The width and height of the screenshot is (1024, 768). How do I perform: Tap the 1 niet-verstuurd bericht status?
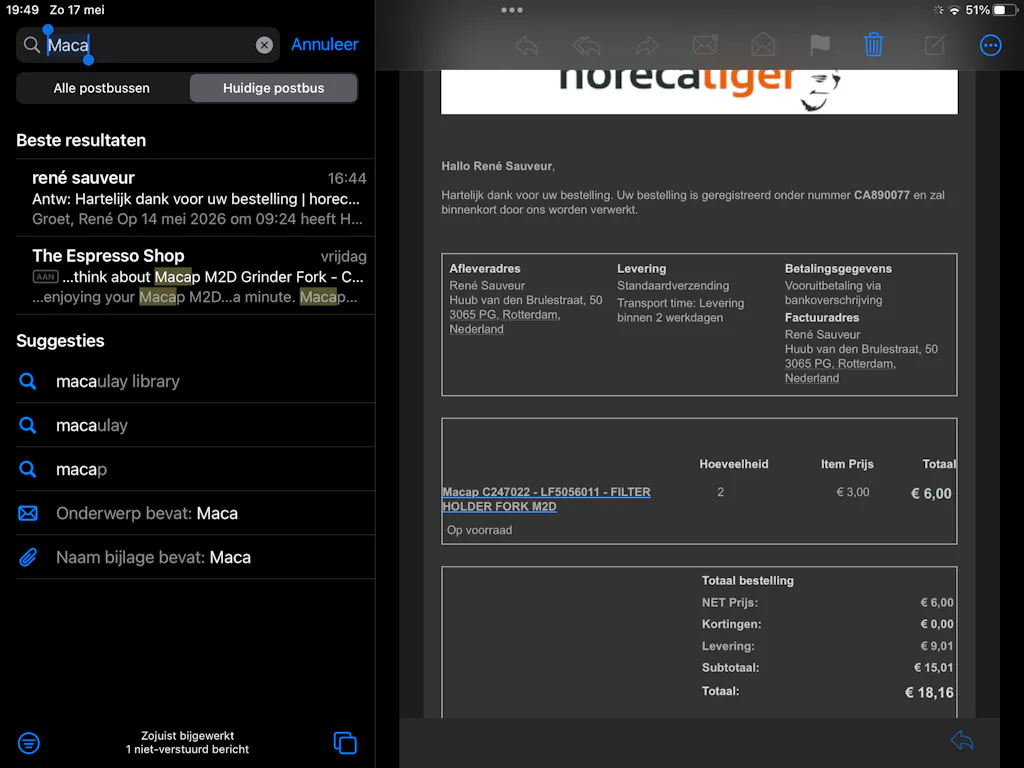coord(187,750)
